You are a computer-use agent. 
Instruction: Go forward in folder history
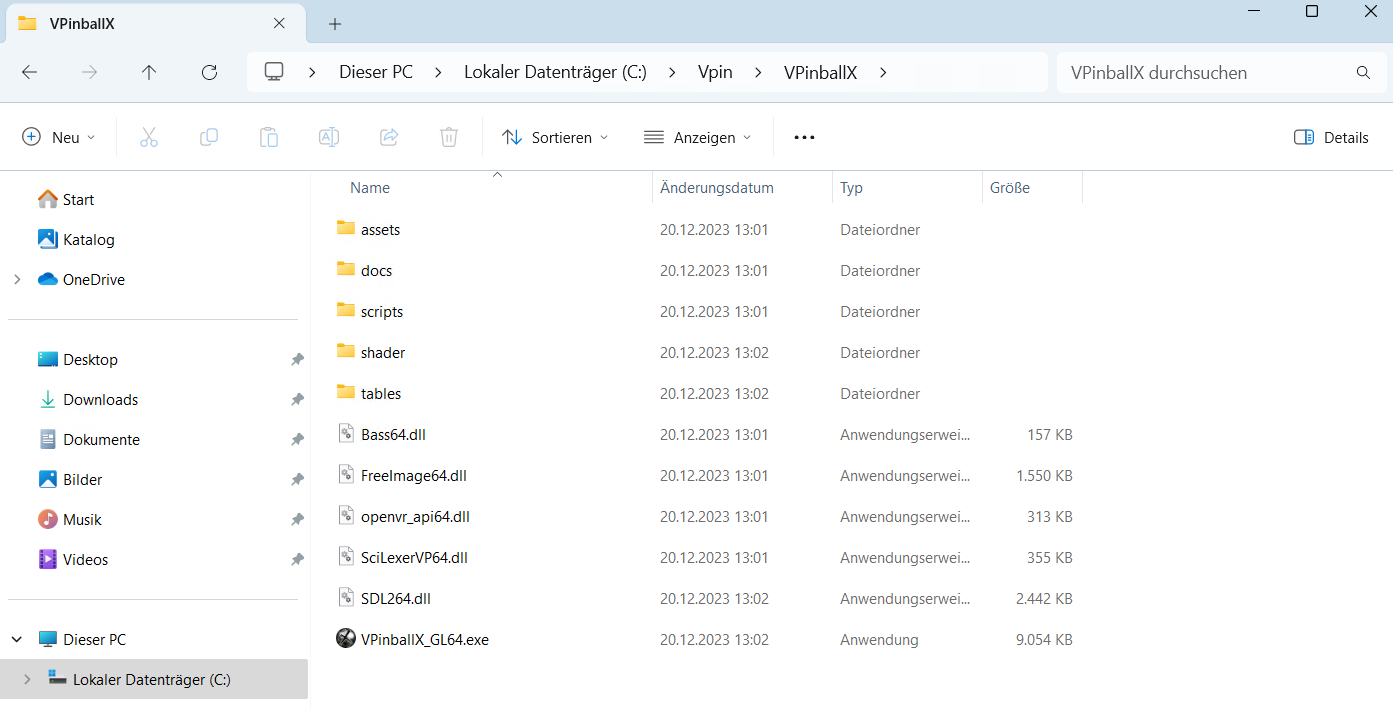coord(89,72)
